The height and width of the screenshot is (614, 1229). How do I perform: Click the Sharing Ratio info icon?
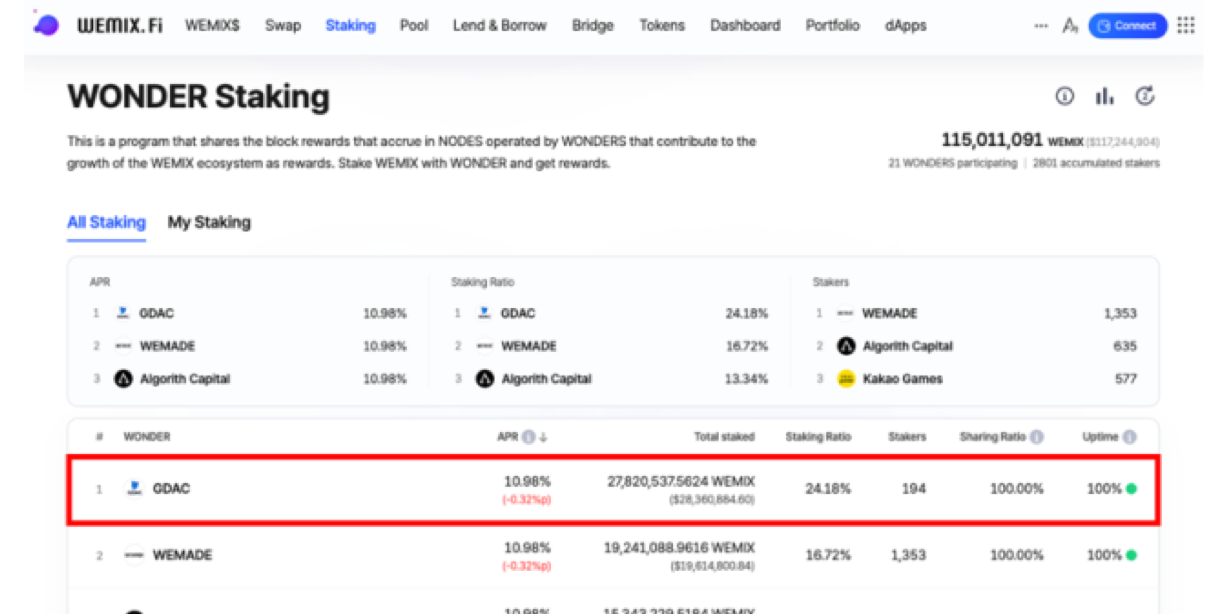click(1037, 437)
